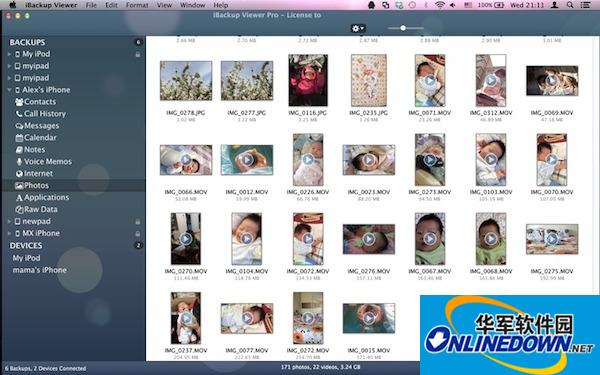Click Spotlight search icon in menu bar

coord(570,5)
